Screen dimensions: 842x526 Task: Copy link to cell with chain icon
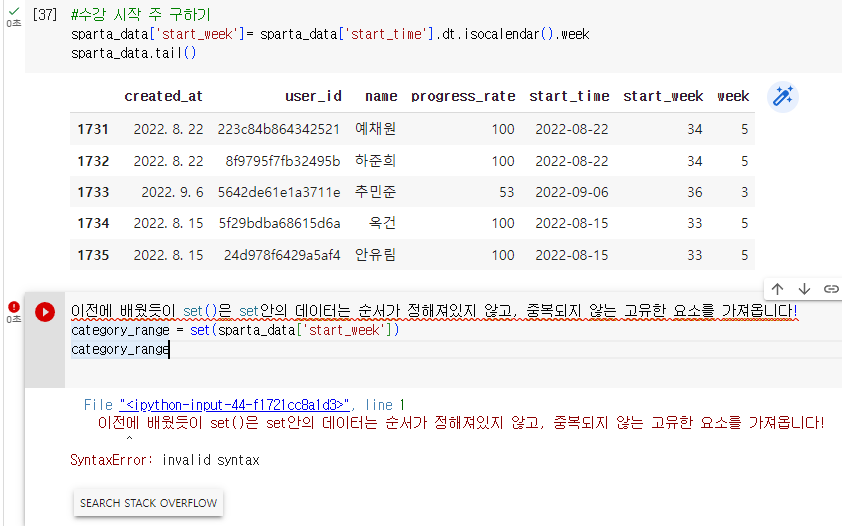pos(831,289)
